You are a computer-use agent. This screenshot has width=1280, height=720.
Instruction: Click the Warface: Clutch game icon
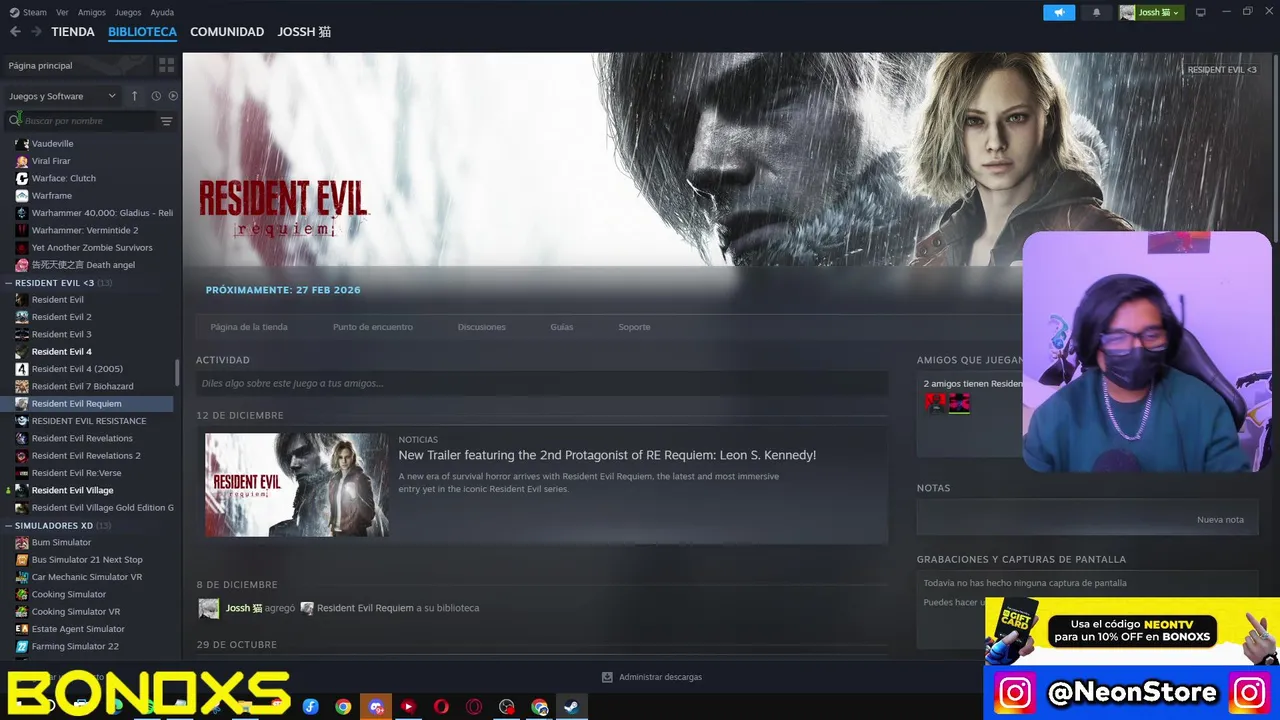pyautogui.click(x=22, y=178)
